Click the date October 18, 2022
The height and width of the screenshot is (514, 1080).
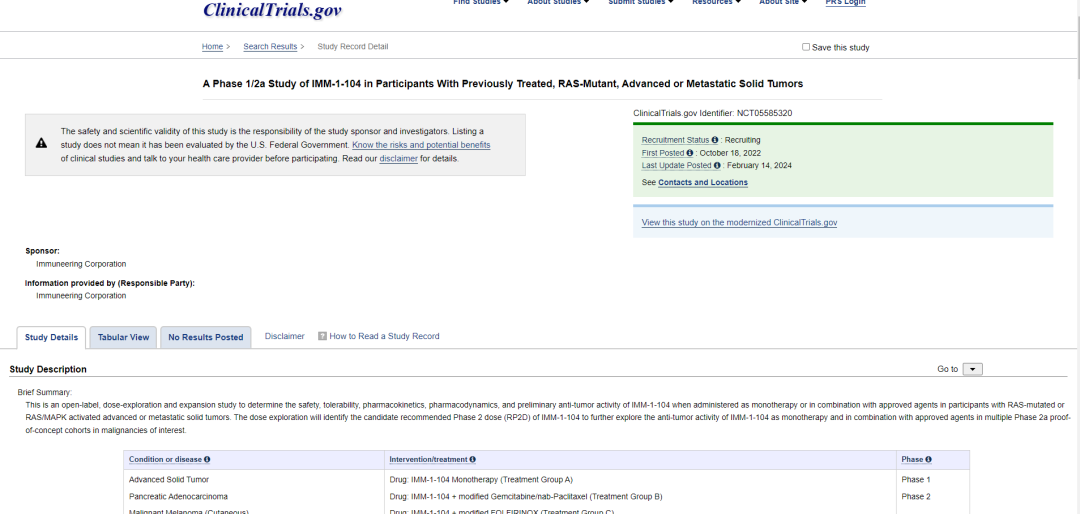(x=730, y=153)
